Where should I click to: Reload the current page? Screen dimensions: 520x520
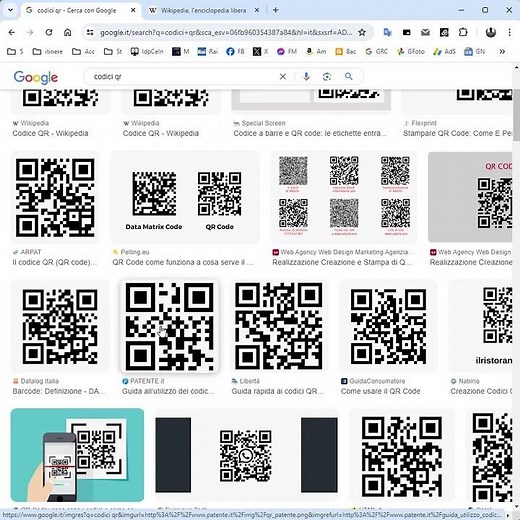coord(49,32)
